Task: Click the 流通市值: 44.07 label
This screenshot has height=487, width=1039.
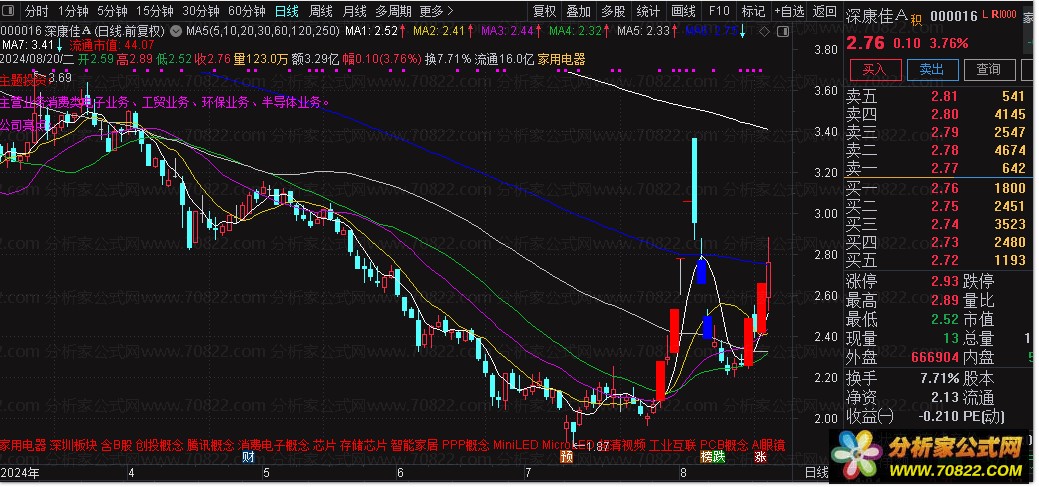Action: click(x=111, y=45)
